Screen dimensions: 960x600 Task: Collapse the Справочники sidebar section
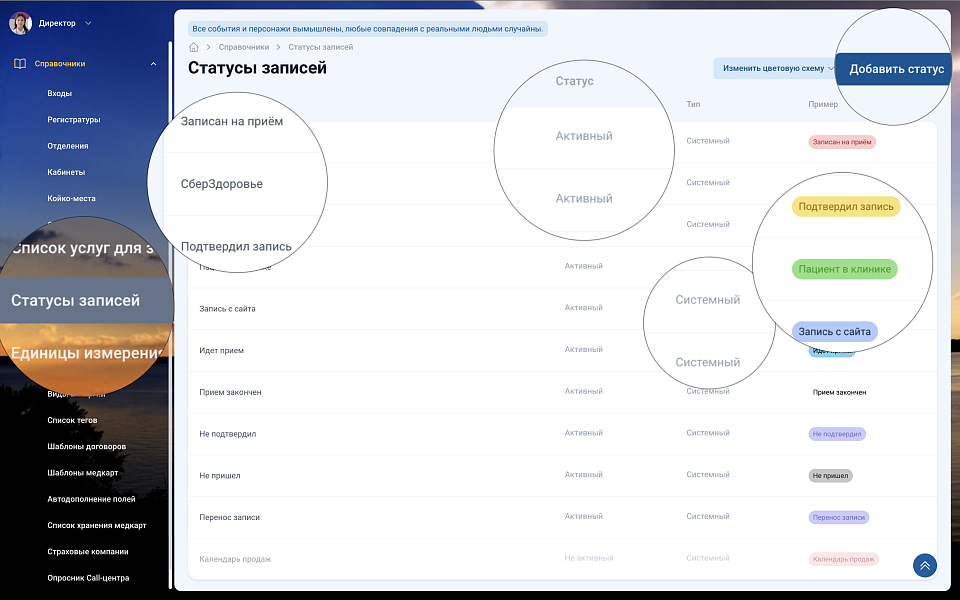153,64
